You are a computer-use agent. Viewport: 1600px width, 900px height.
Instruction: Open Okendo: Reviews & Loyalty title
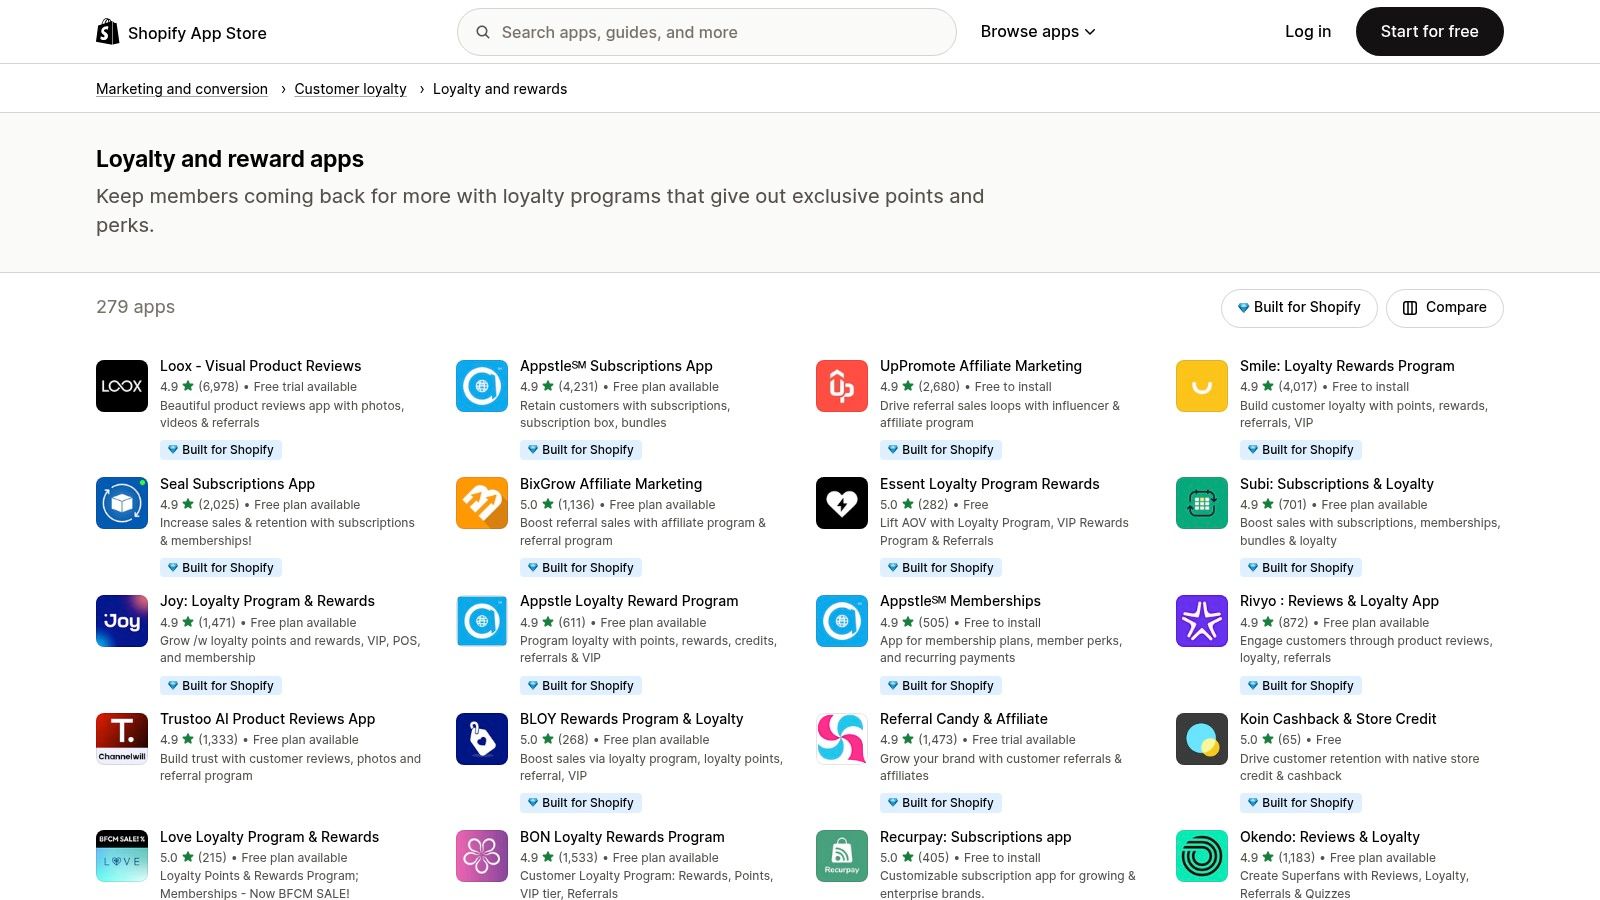(x=1330, y=837)
